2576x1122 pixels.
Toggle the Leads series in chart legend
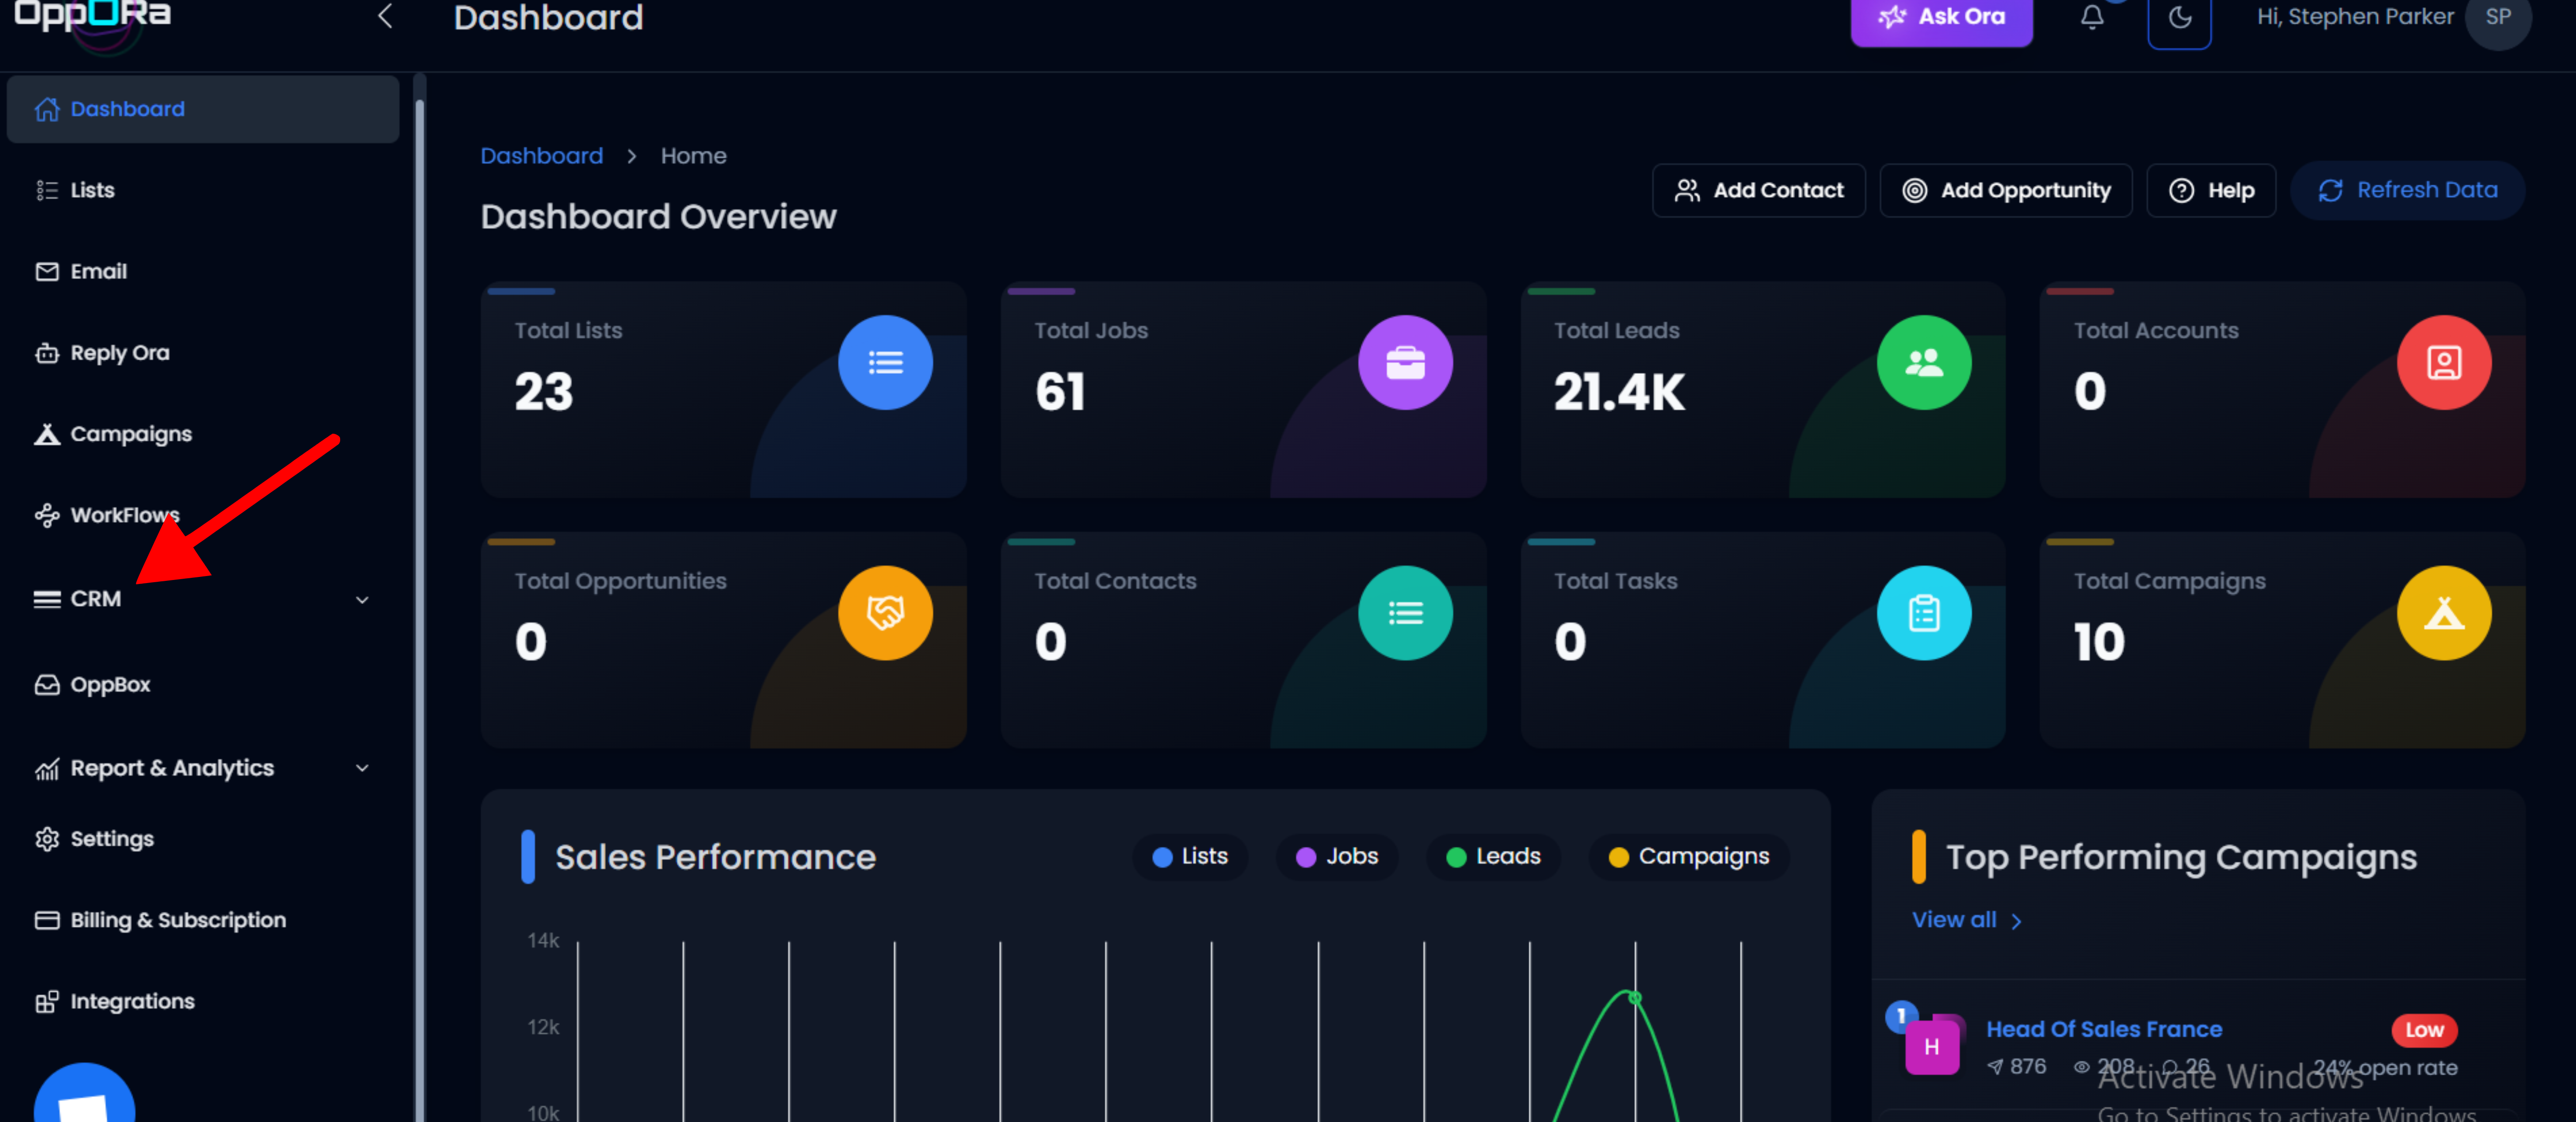1493,857
